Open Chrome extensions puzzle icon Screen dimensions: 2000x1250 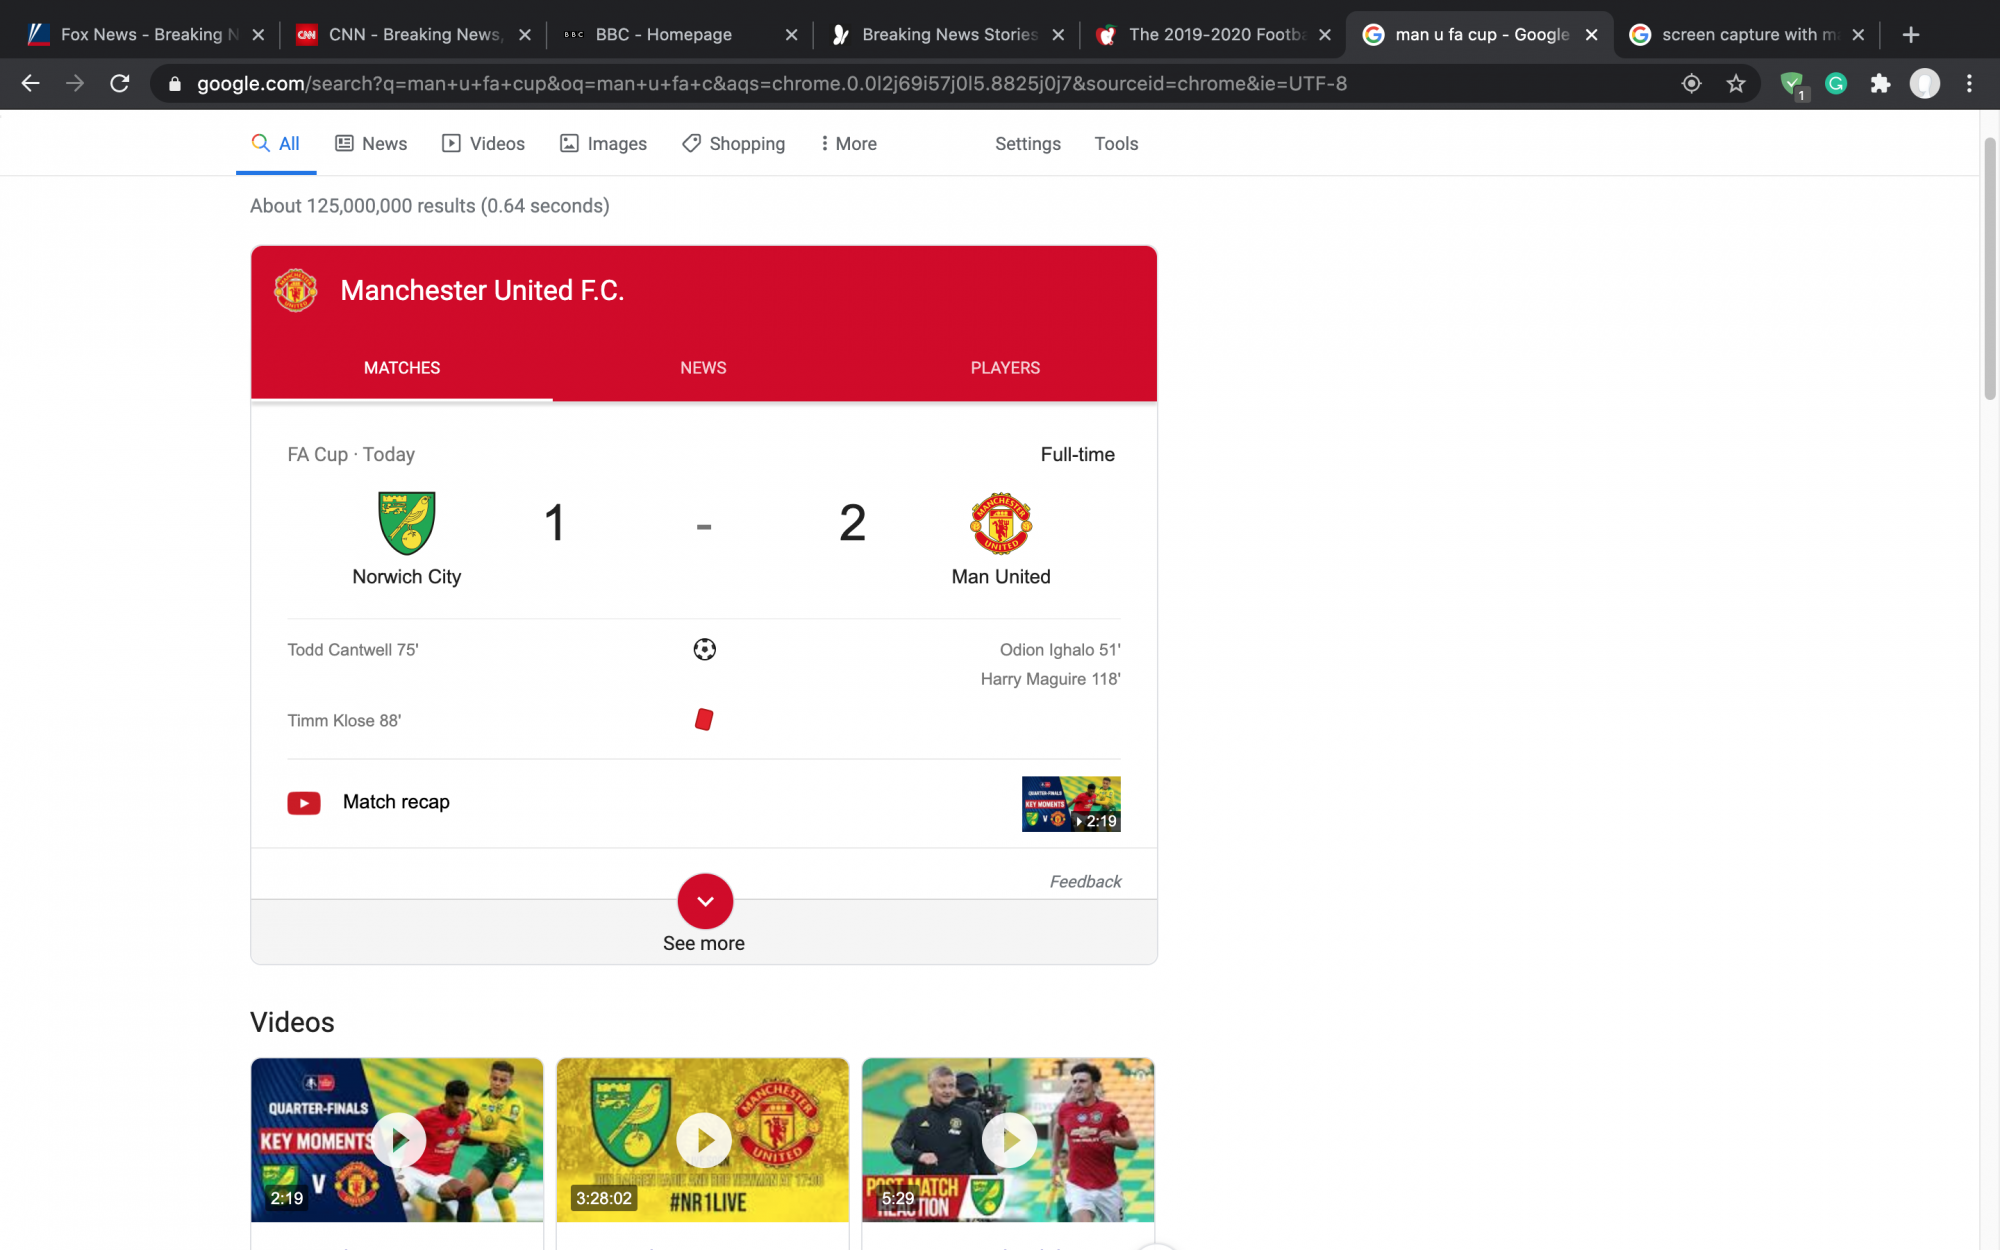click(1880, 84)
